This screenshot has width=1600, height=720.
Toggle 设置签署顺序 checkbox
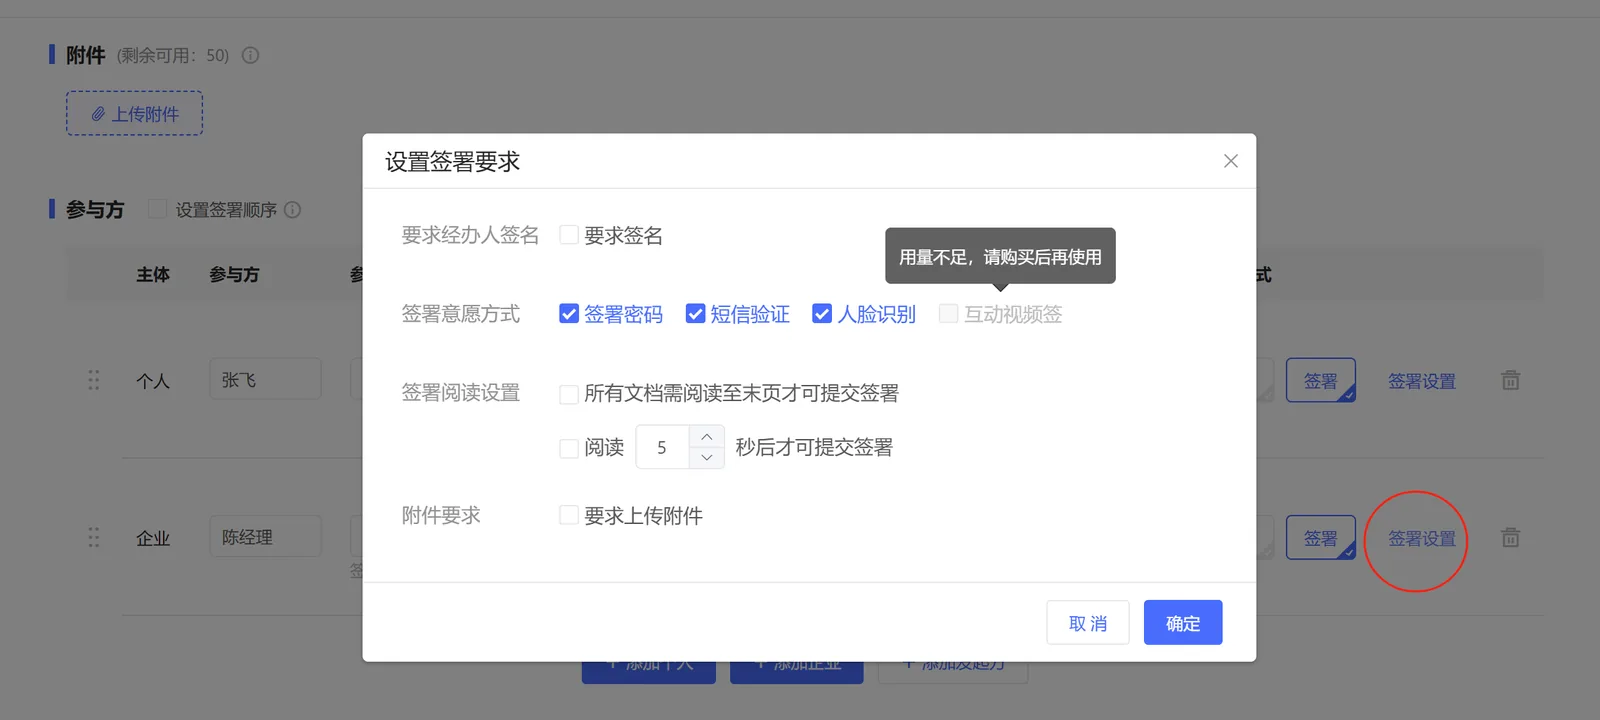pos(157,209)
